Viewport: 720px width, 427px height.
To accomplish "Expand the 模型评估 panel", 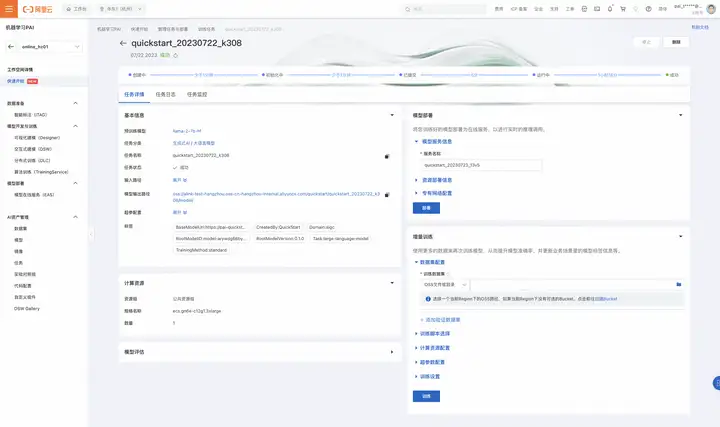I will (392, 352).
